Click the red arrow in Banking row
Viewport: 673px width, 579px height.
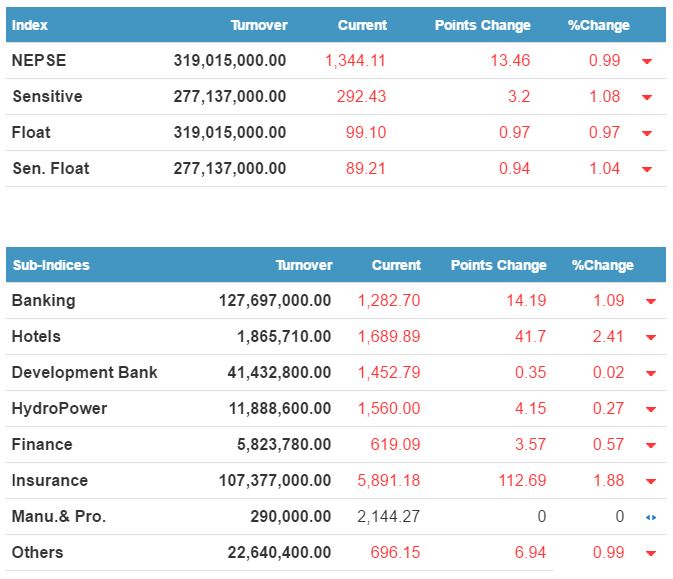[x=651, y=301]
